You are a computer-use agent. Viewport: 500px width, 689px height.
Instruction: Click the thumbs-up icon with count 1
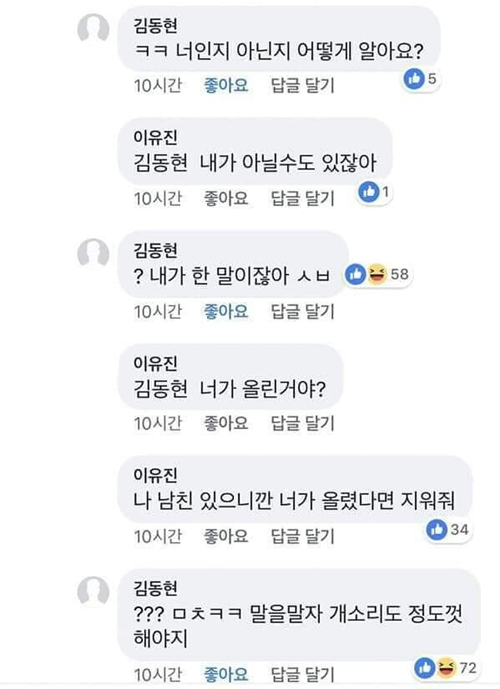click(x=369, y=192)
